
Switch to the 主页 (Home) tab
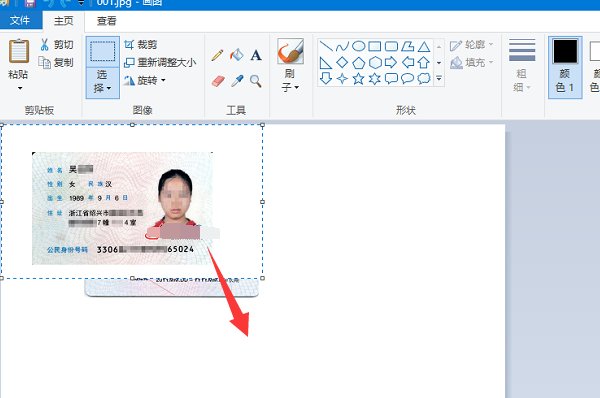tap(64, 21)
